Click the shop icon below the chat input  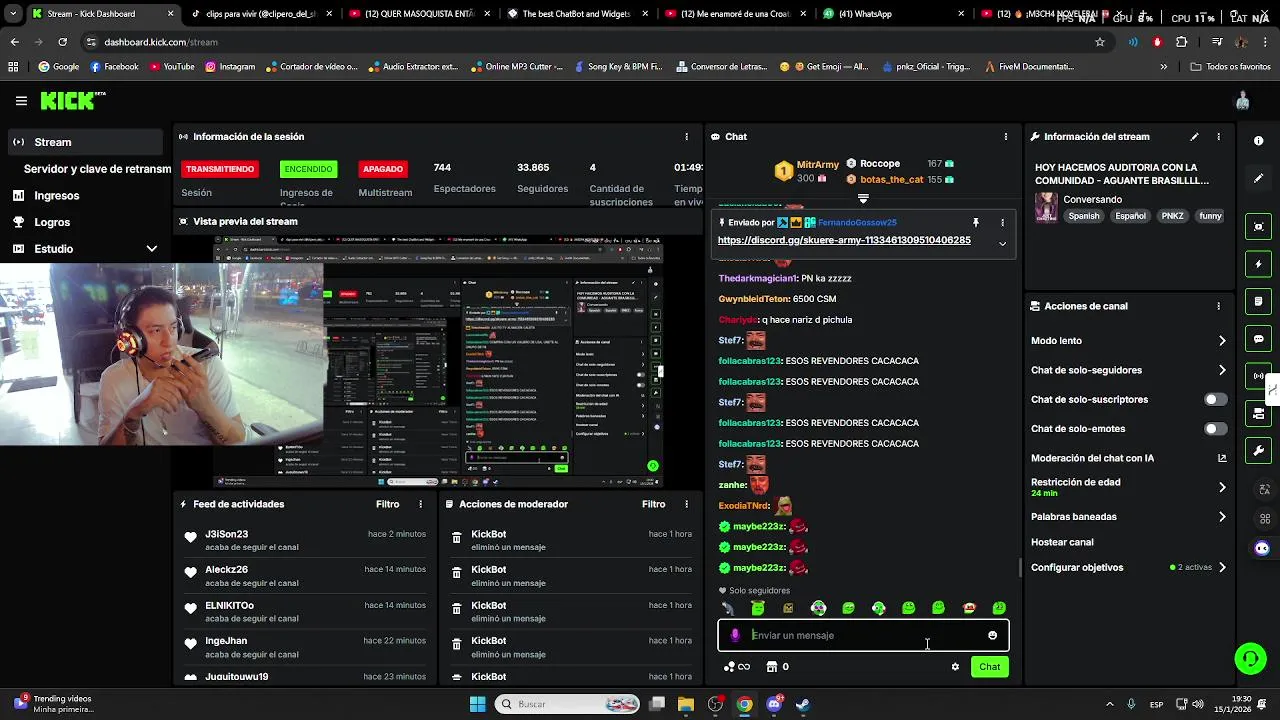coord(772,667)
